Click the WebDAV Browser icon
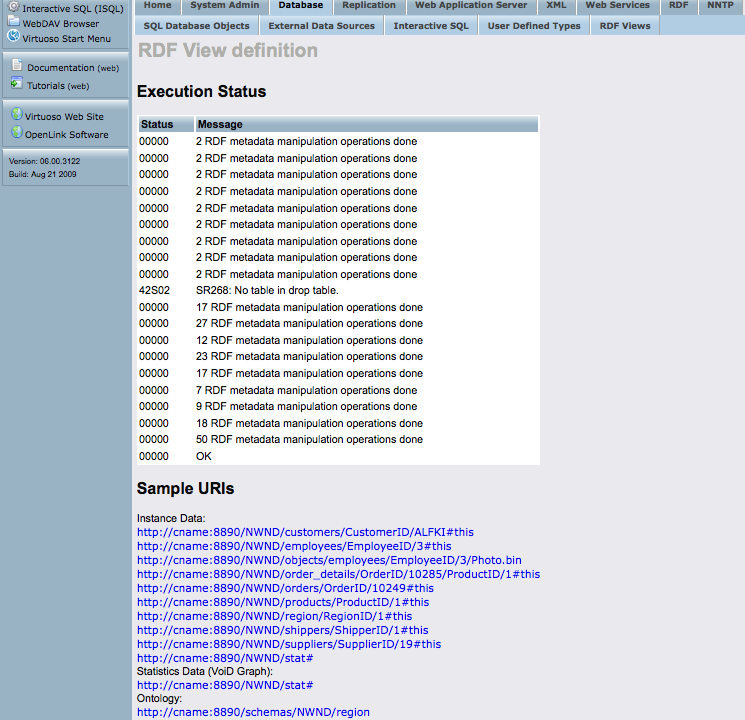The width and height of the screenshot is (745, 720). coord(13,22)
